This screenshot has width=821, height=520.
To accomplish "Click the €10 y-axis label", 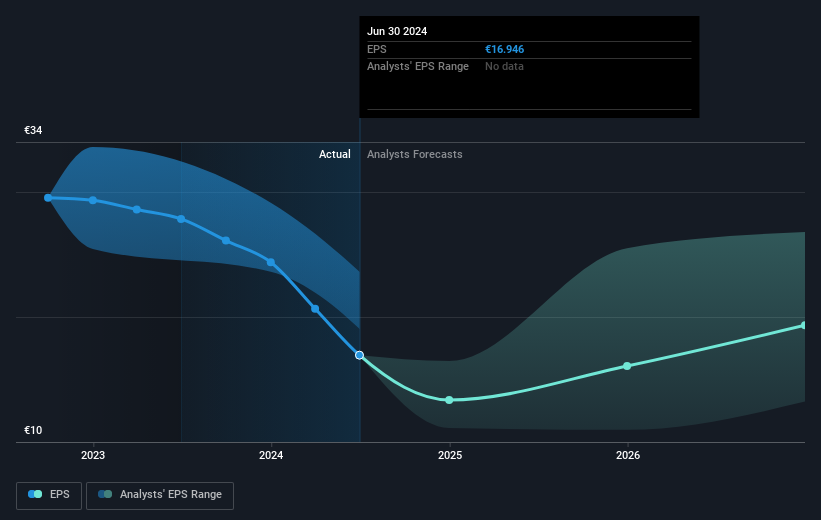I will 33,430.
